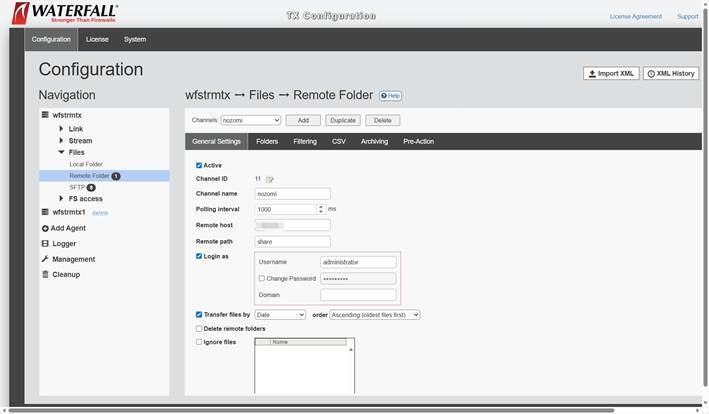Uncheck the Active checkbox

[199, 165]
